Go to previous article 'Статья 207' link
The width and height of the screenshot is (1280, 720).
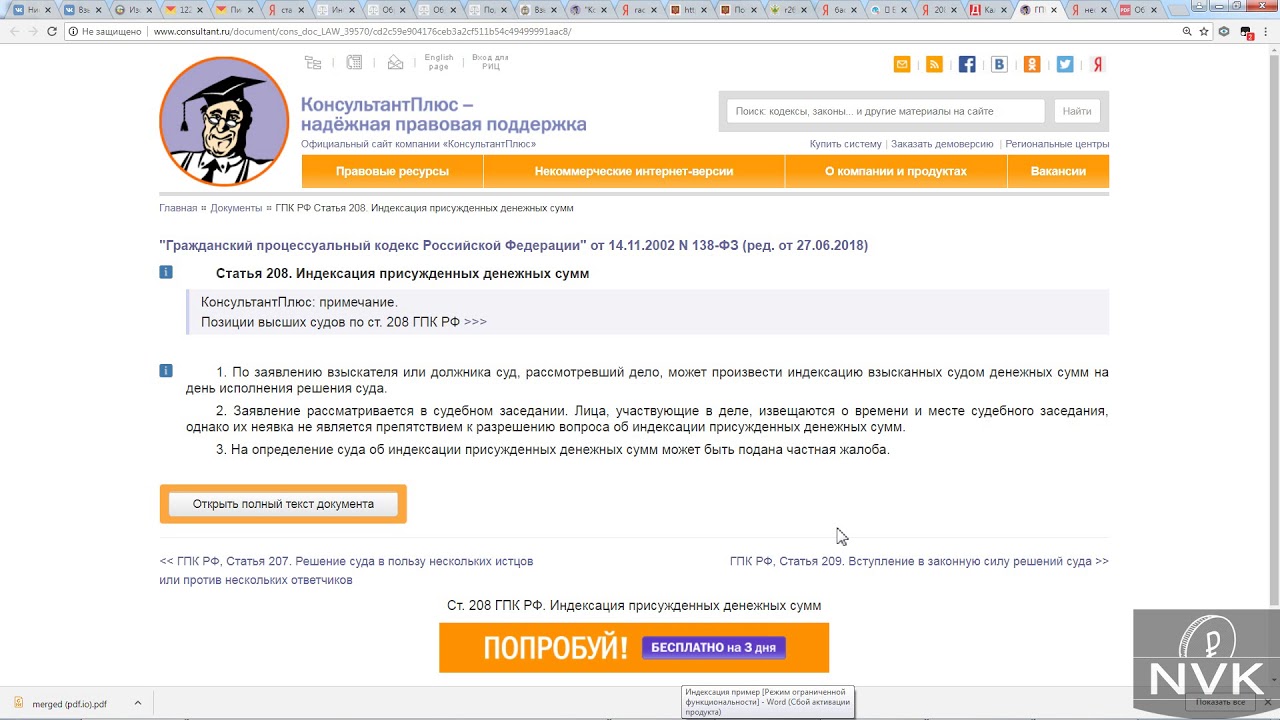pos(346,570)
